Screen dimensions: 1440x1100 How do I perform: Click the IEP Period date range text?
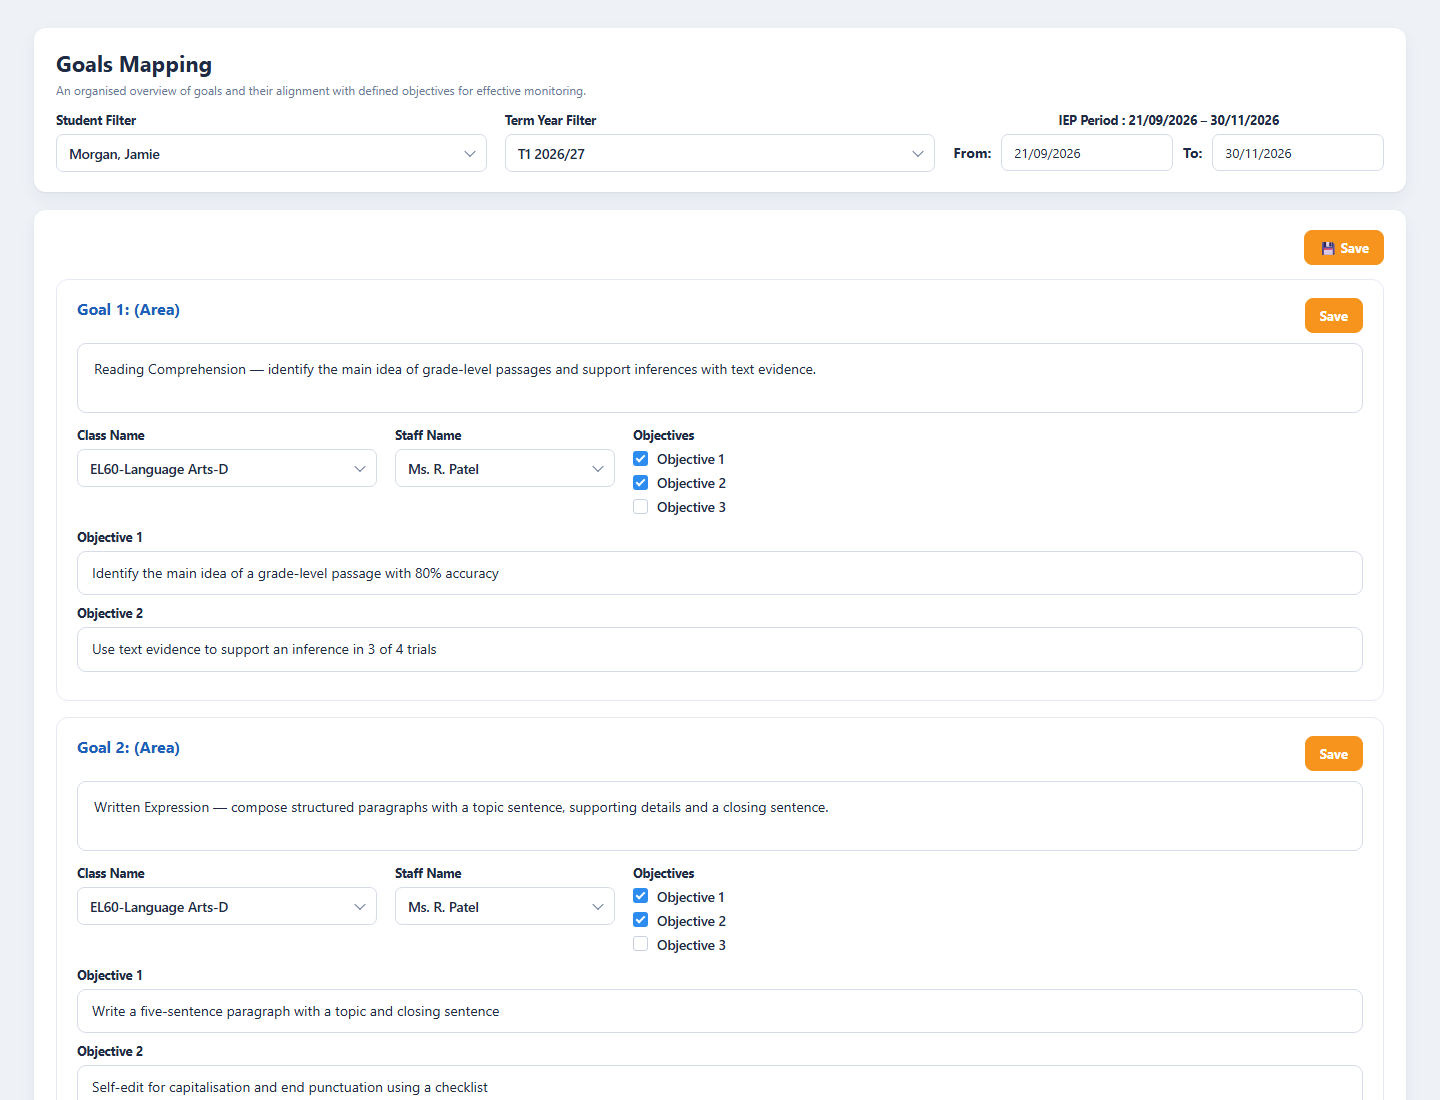click(x=1169, y=120)
